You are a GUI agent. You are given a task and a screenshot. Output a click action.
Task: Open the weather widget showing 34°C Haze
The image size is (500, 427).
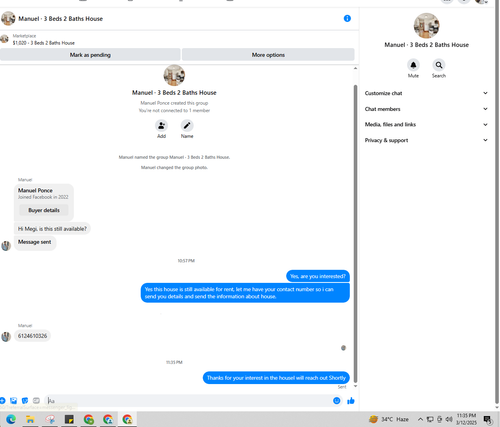point(389,419)
